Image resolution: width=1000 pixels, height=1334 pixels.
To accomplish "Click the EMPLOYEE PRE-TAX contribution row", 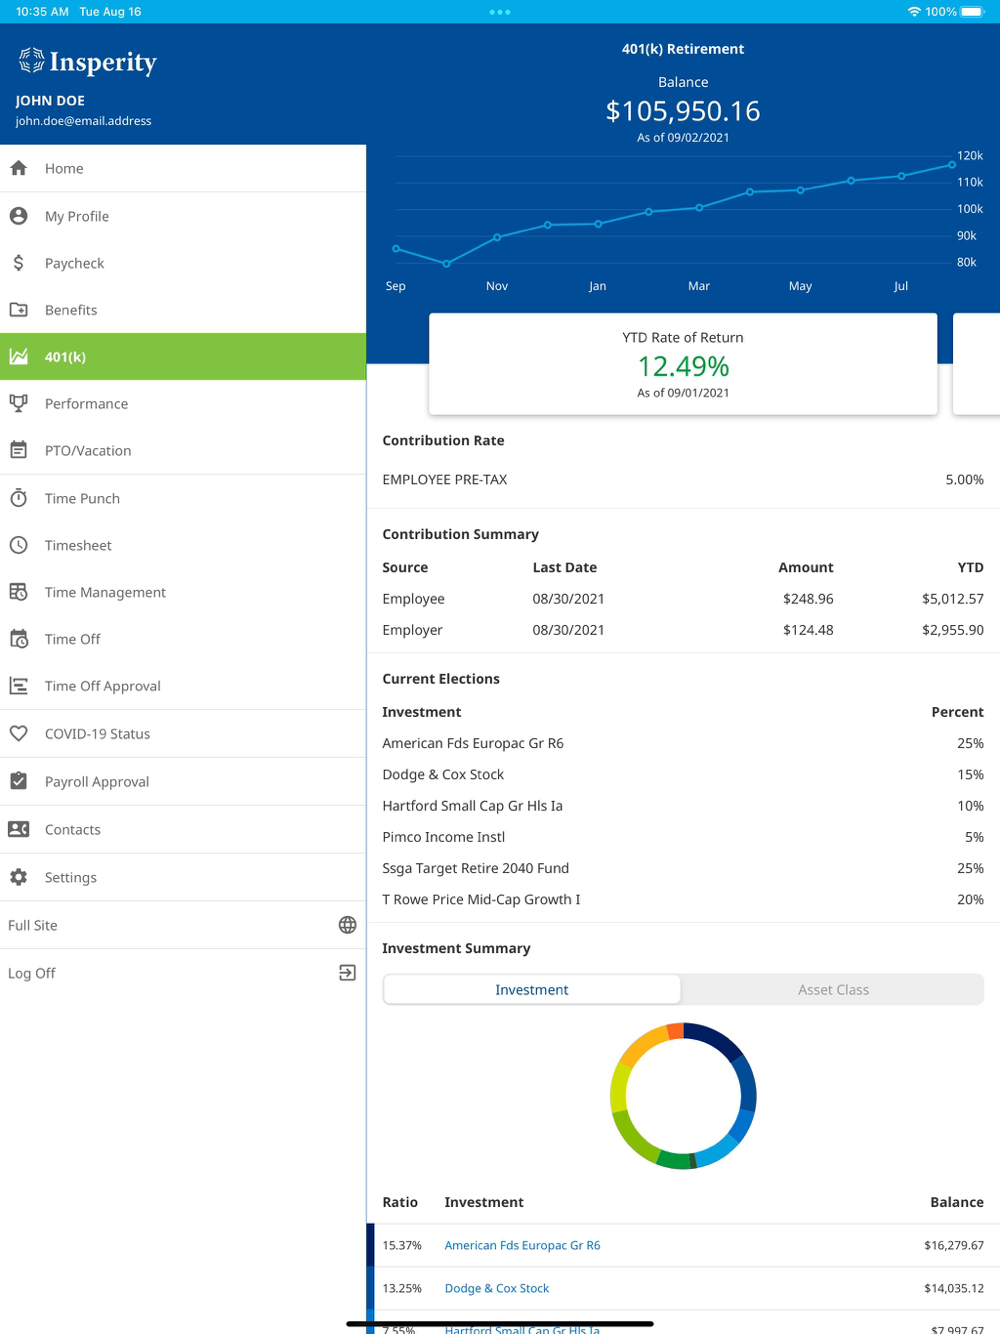I will pyautogui.click(x=683, y=480).
